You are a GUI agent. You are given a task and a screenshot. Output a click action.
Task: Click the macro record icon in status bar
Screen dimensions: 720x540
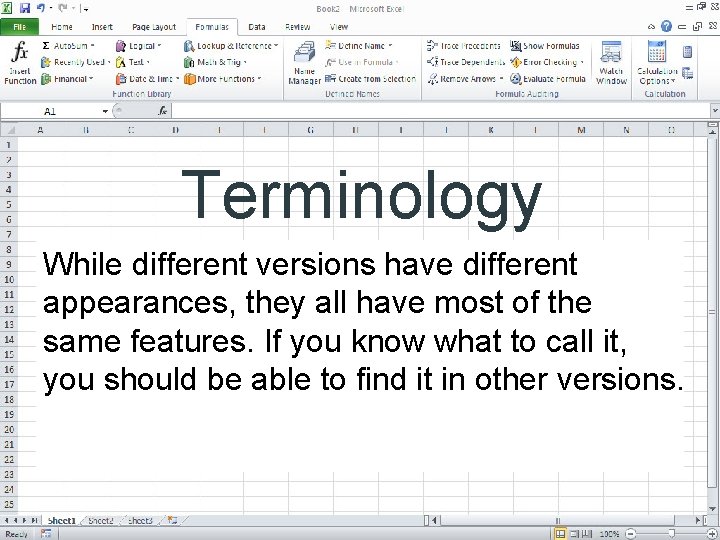(45, 534)
